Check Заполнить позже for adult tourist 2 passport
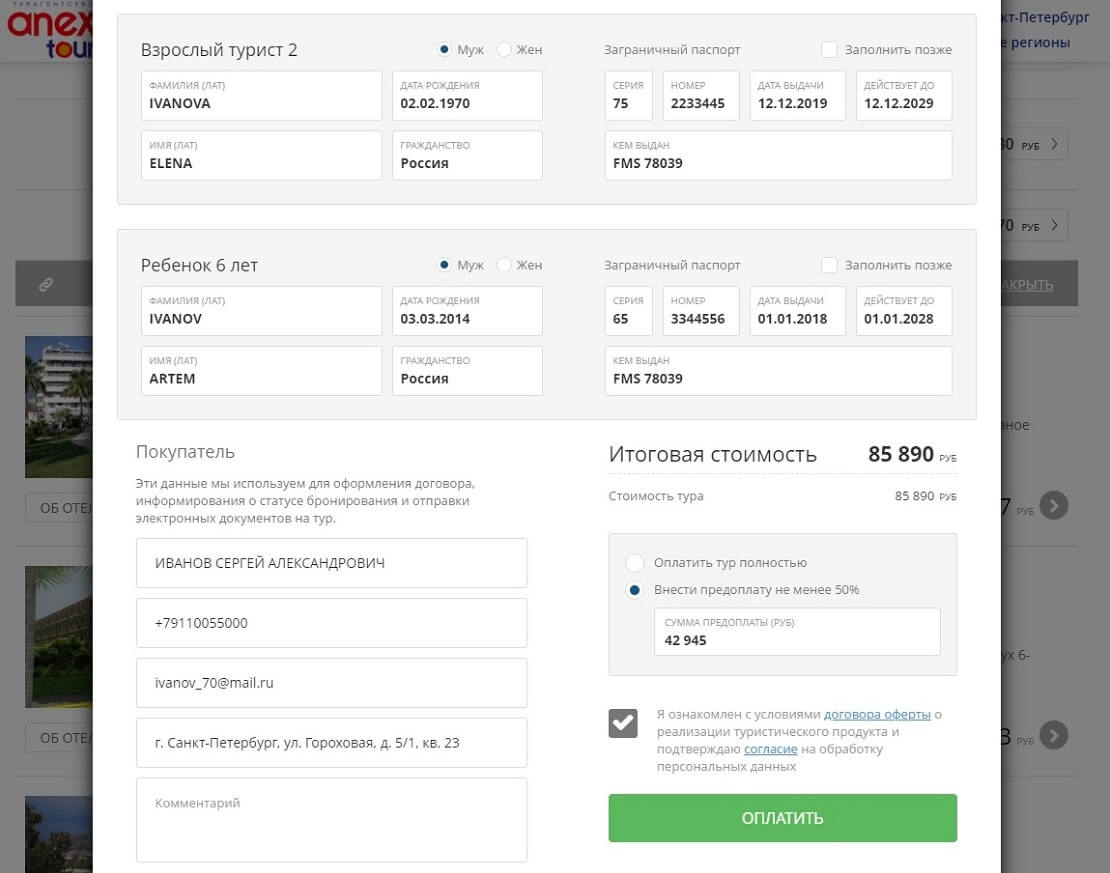The image size is (1110, 873). point(829,50)
